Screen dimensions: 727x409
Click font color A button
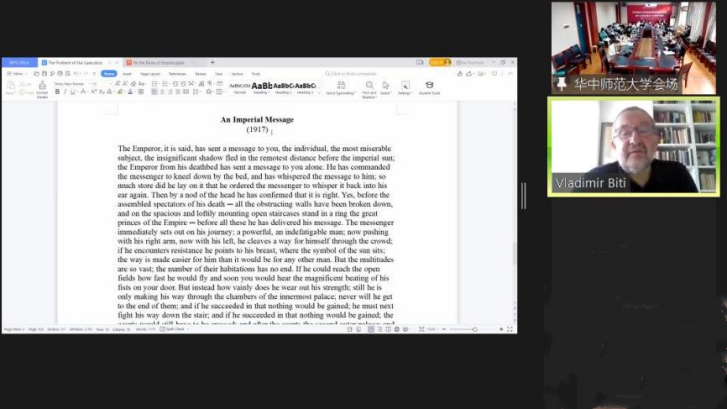[x=130, y=92]
